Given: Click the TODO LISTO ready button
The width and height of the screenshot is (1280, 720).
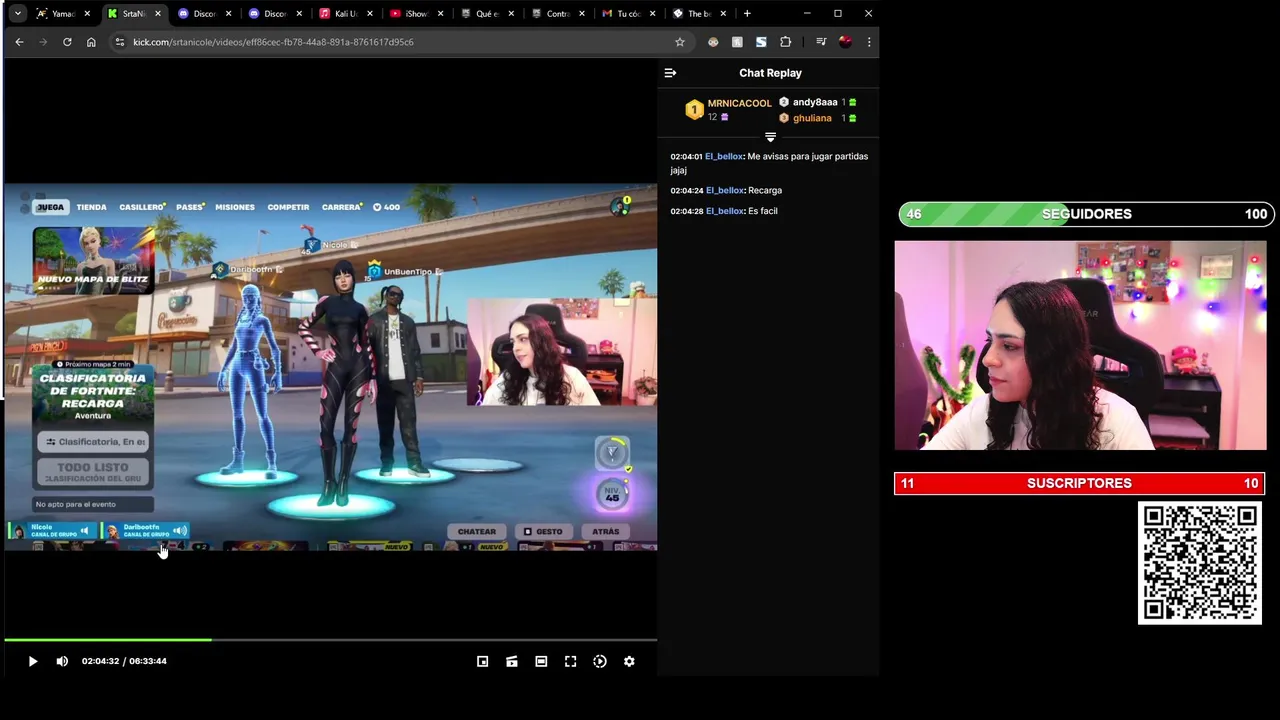Looking at the screenshot, I should coord(93,472).
